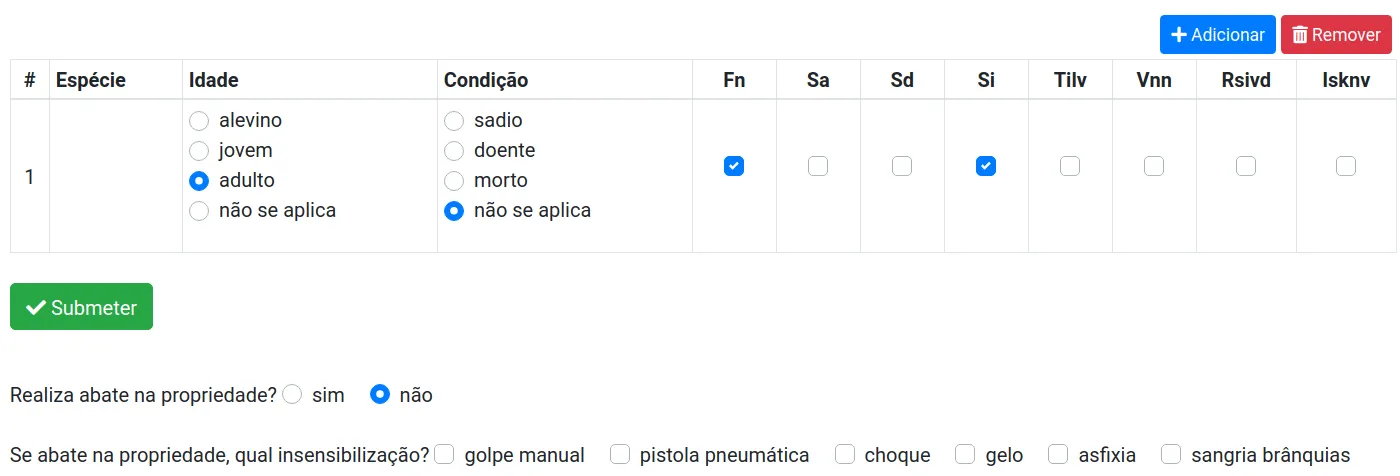Check the golpe manual option
The width and height of the screenshot is (1400, 476).
(445, 455)
